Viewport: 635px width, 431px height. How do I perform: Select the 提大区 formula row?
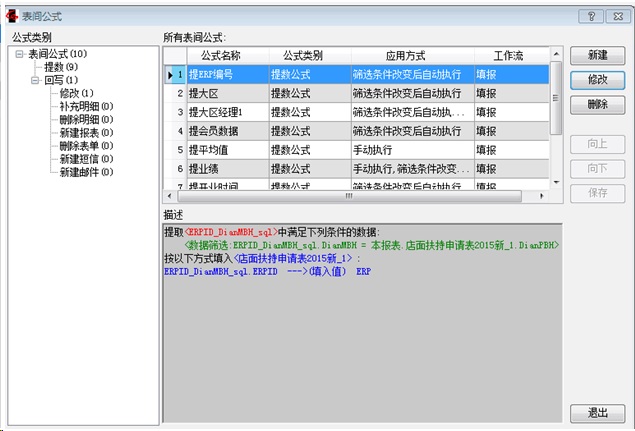pyautogui.click(x=226, y=93)
